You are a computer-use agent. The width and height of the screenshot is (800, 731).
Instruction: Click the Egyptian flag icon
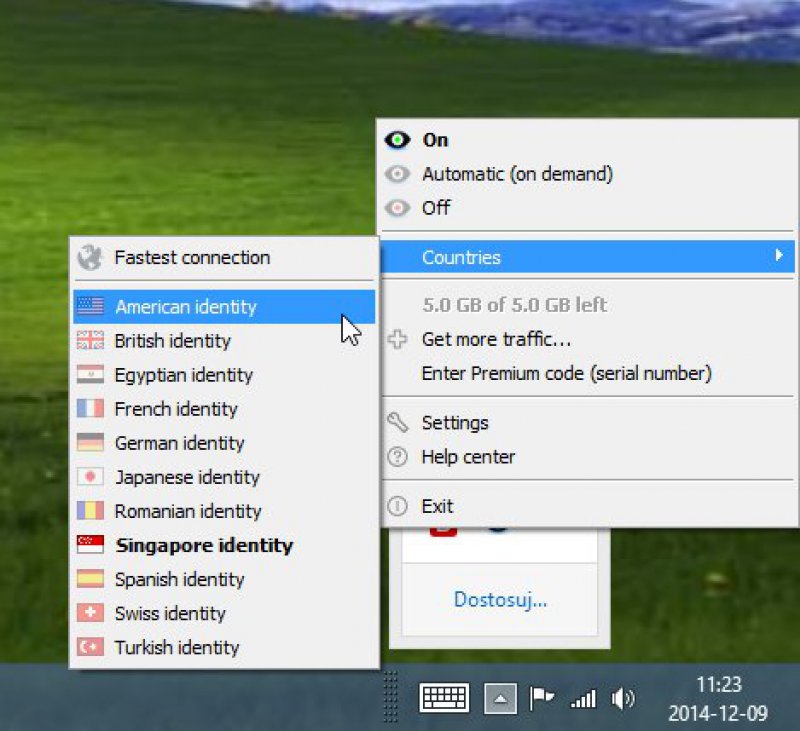pos(90,374)
